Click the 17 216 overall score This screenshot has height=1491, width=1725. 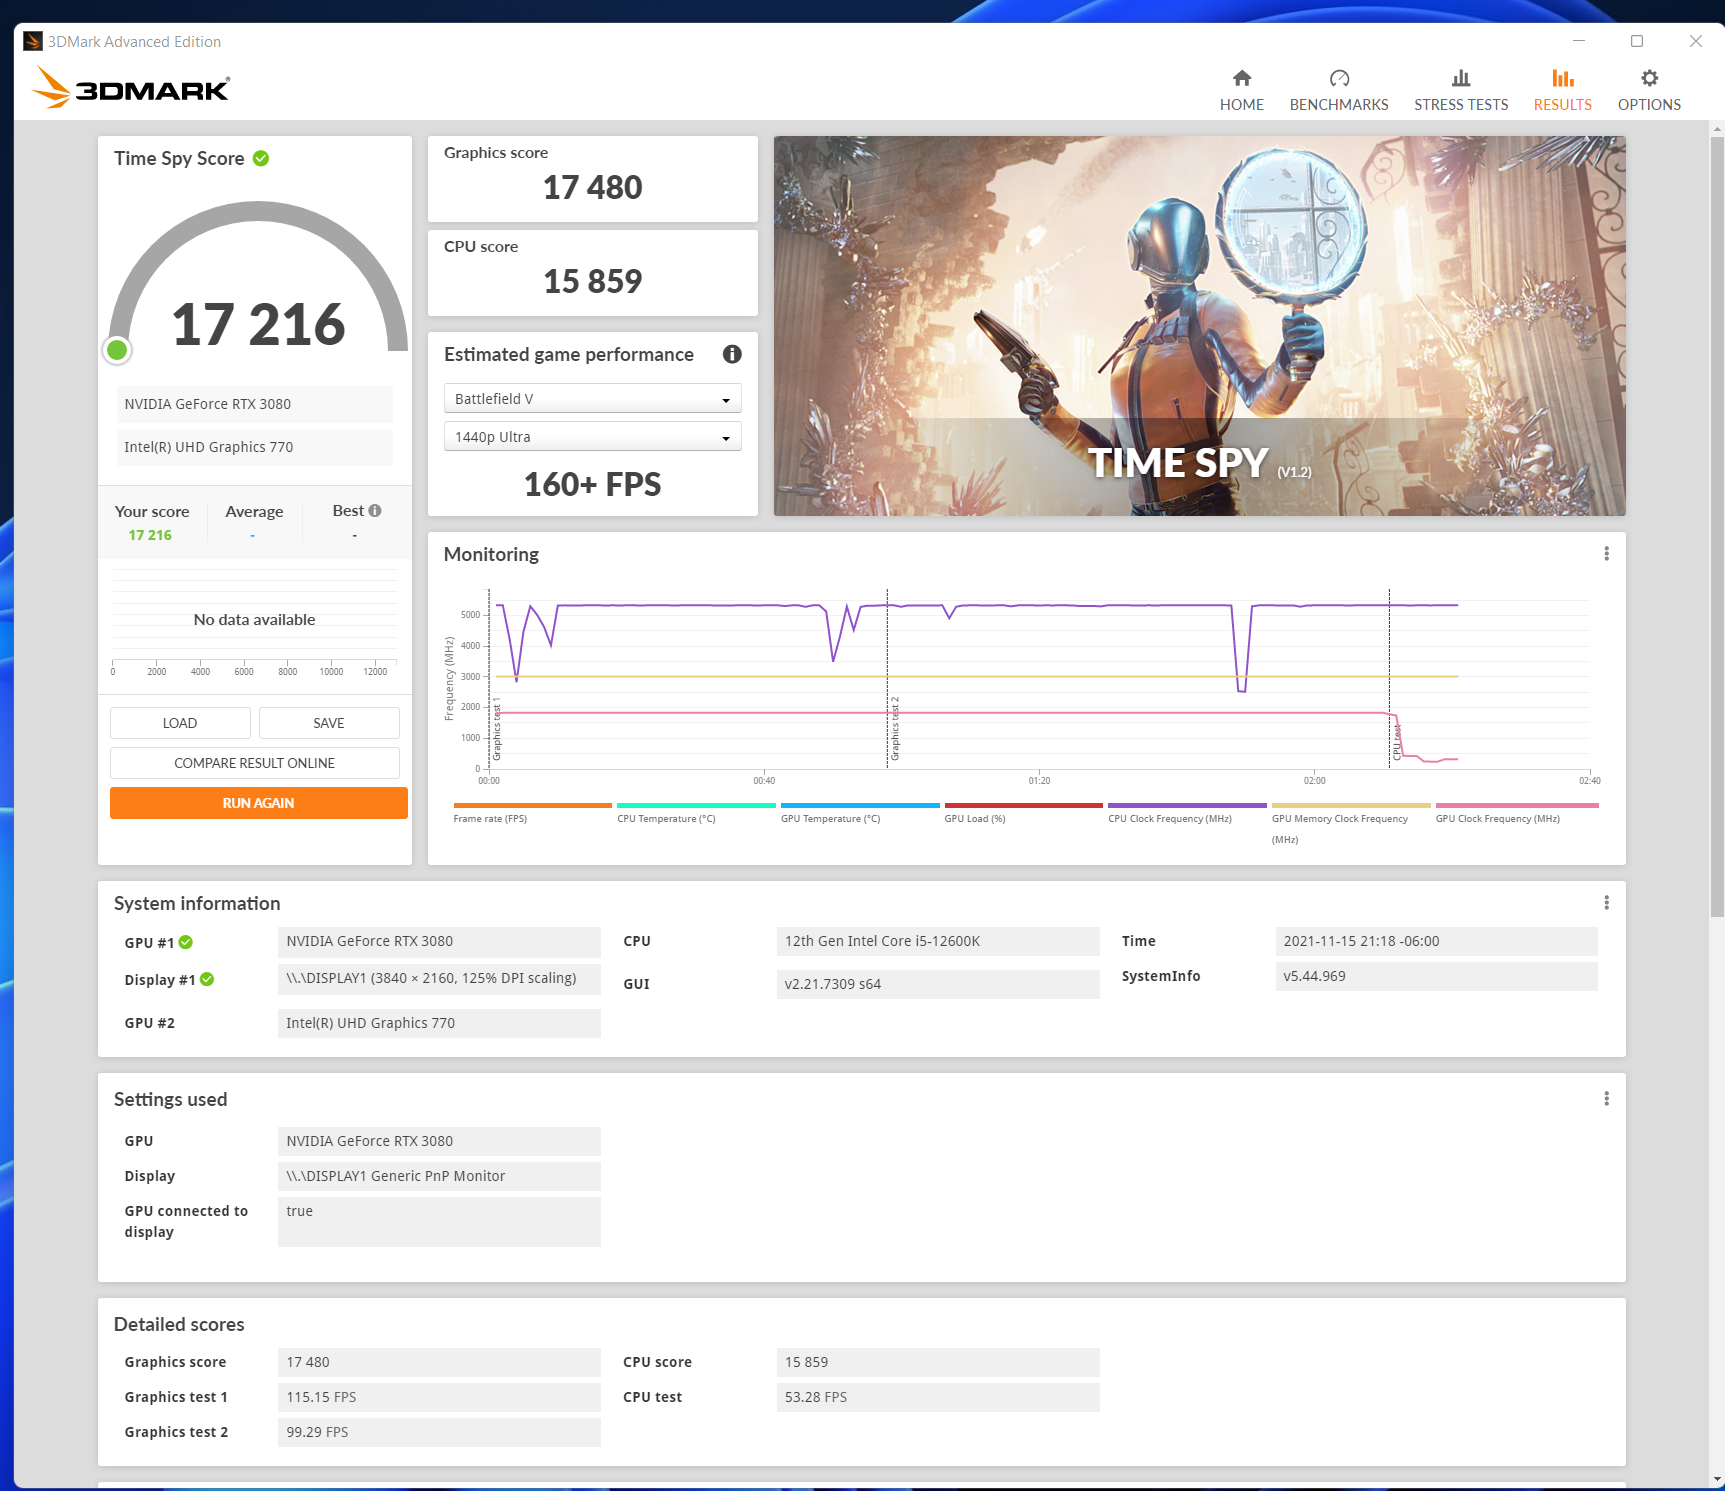click(x=258, y=324)
